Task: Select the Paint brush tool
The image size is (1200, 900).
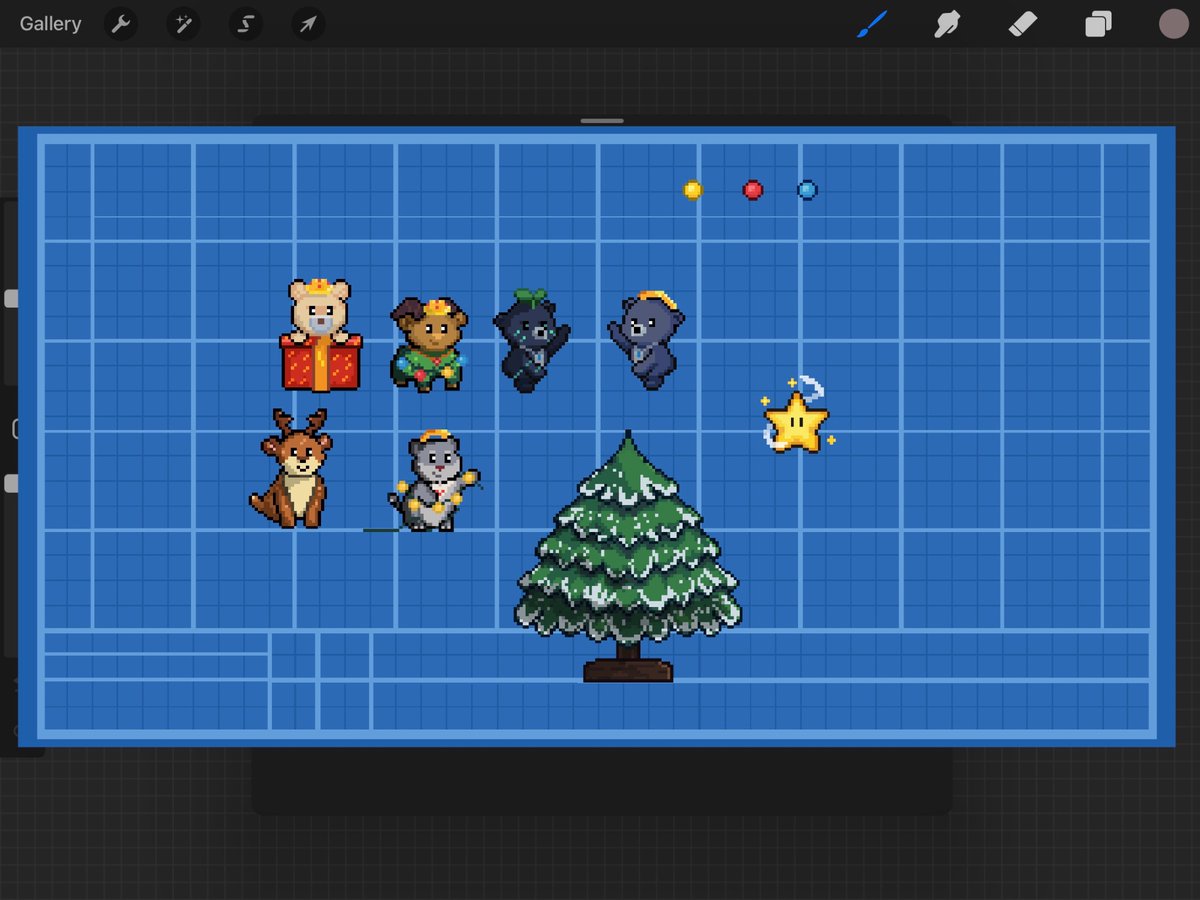Action: 871,24
